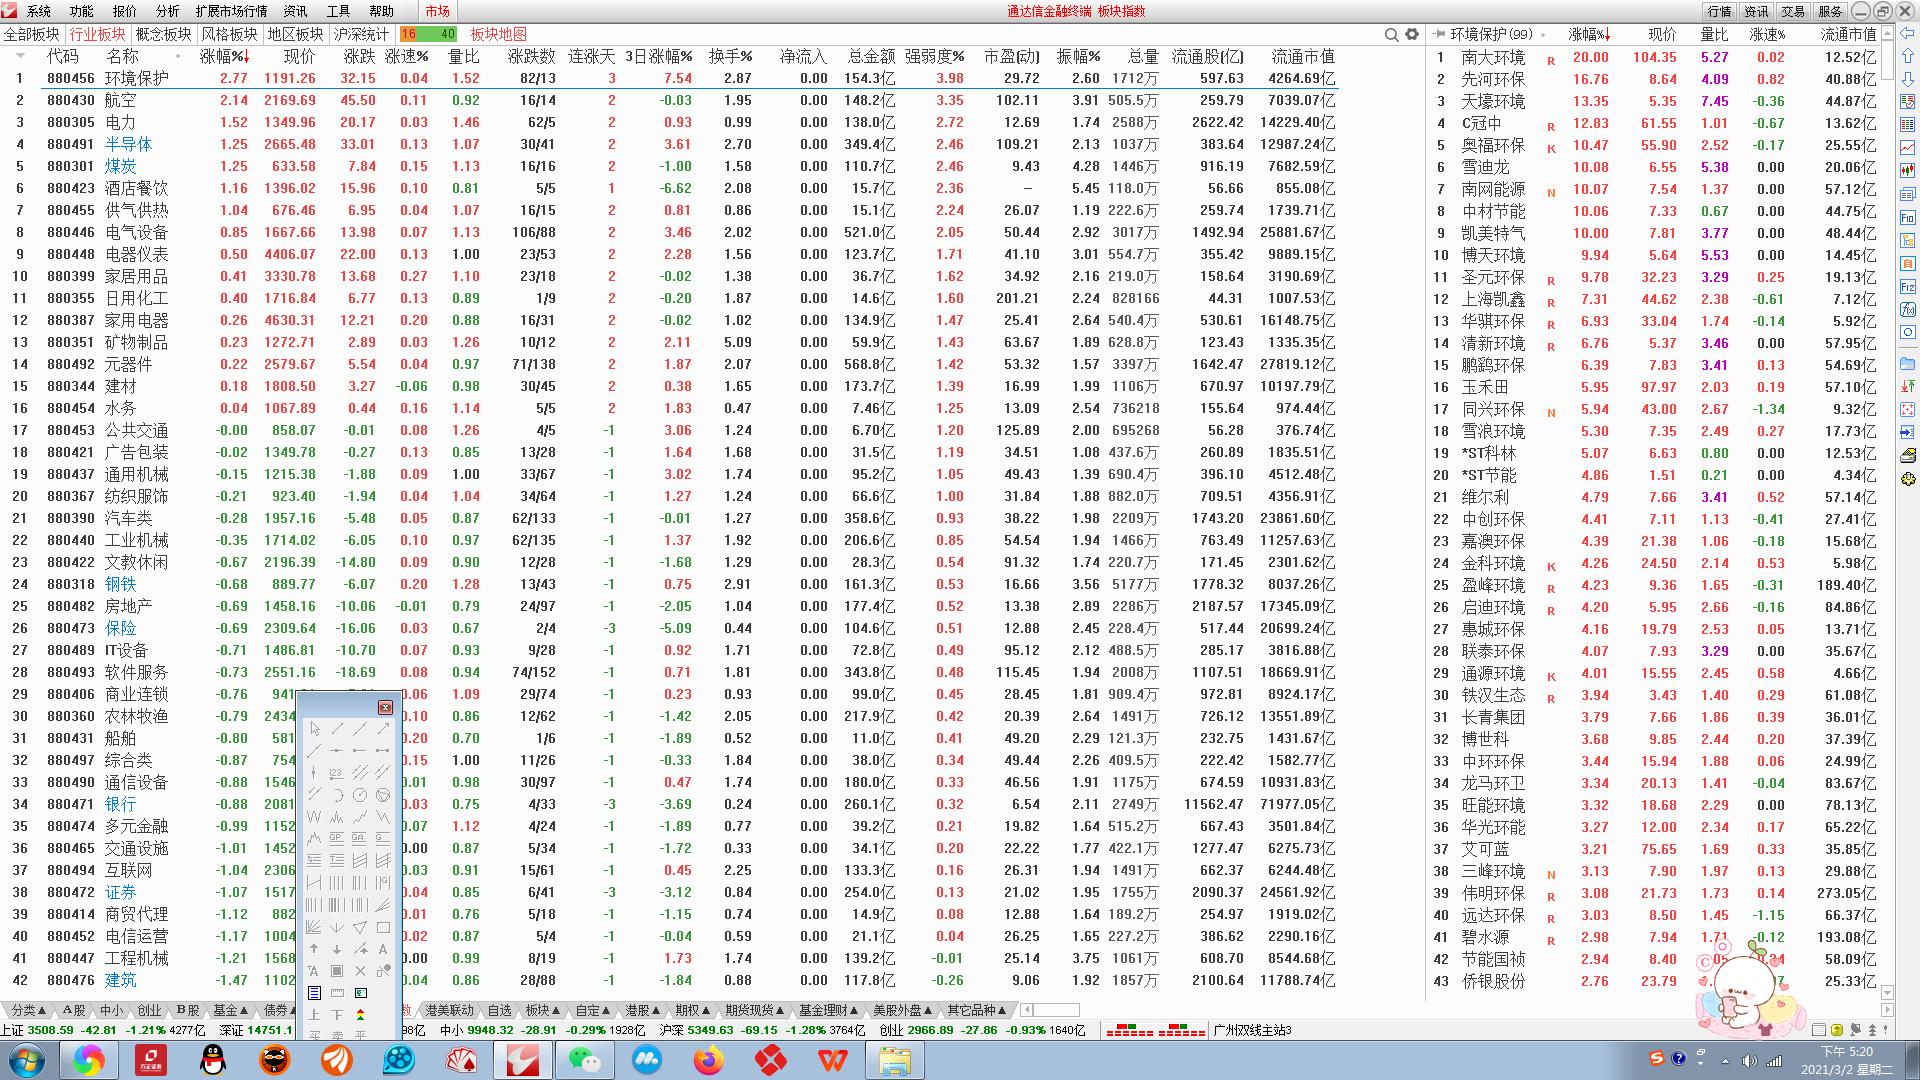
Task: Click the search magnifier icon
Action: coord(1391,34)
